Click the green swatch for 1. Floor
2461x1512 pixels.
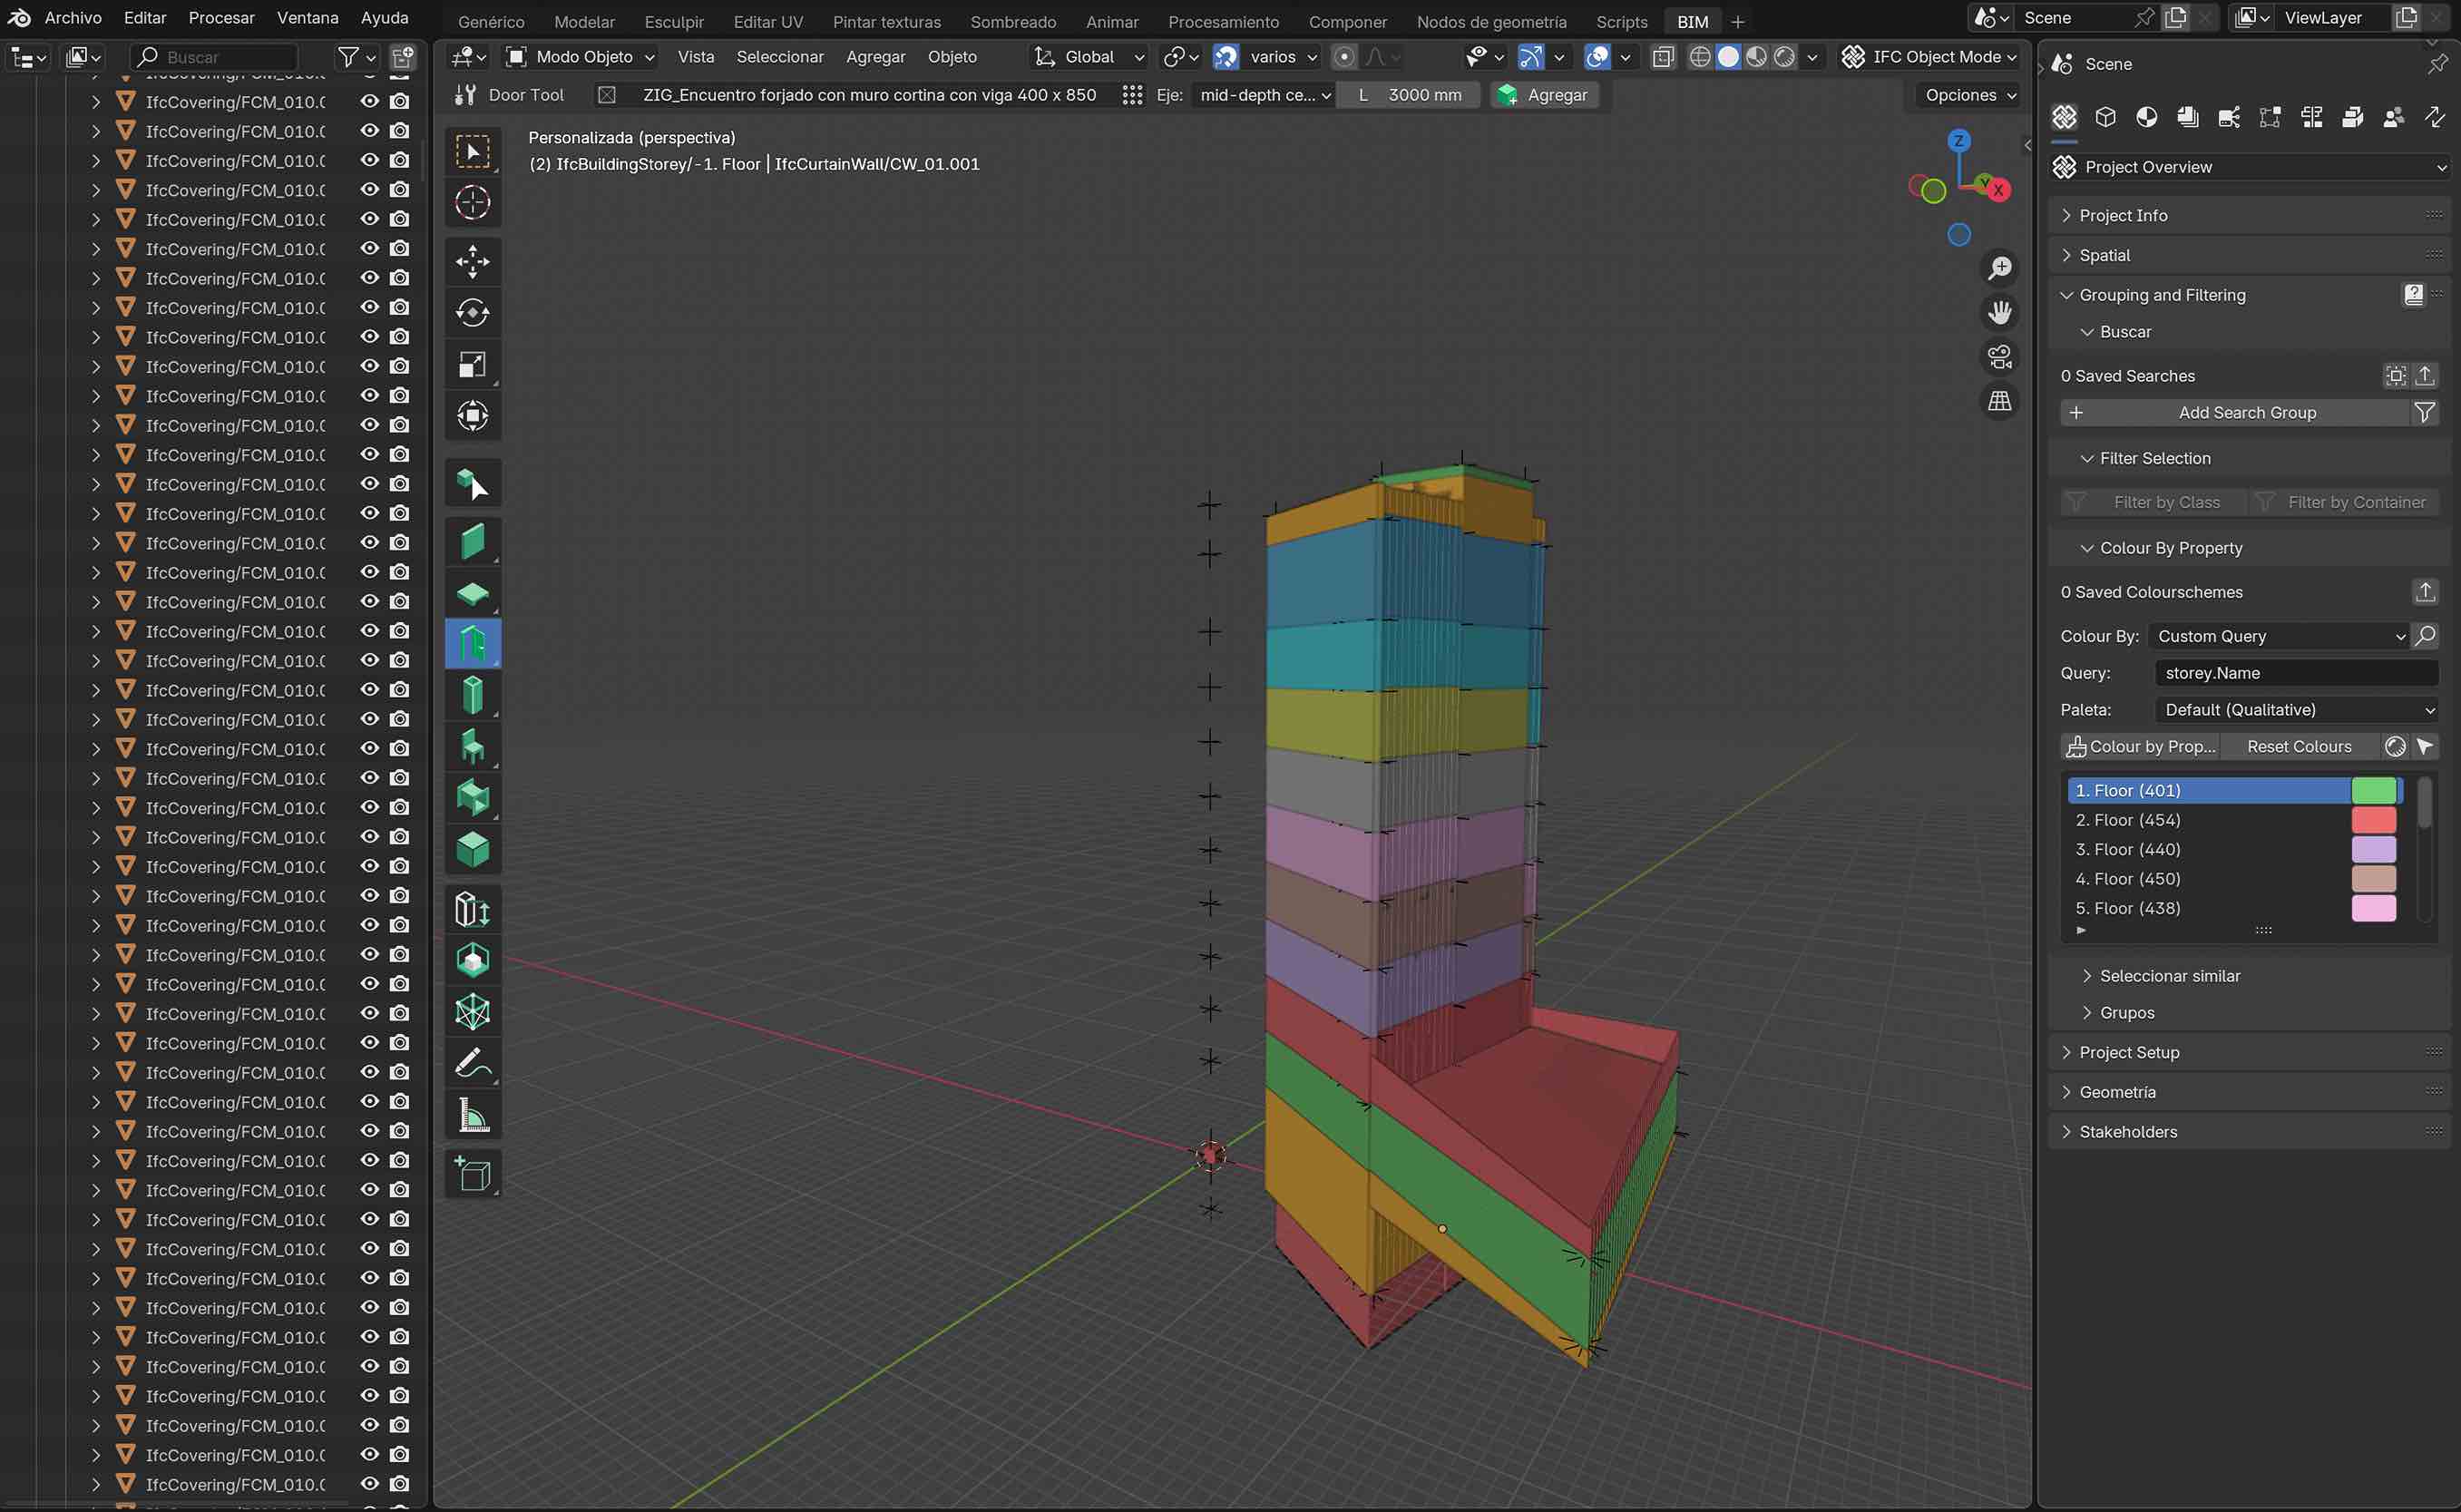[x=2374, y=790]
